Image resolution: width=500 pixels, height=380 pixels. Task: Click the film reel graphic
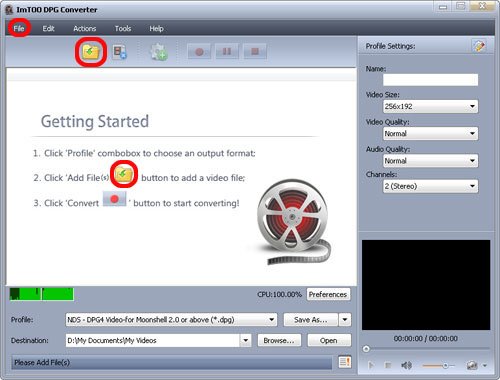pos(293,222)
